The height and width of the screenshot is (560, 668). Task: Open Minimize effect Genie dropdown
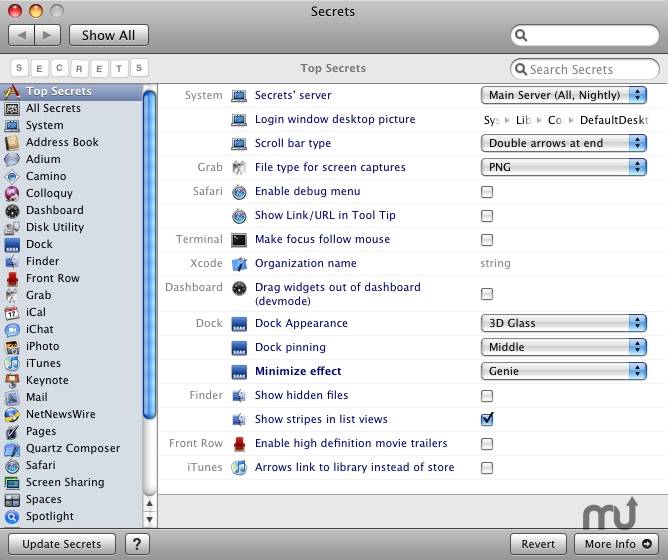click(564, 371)
